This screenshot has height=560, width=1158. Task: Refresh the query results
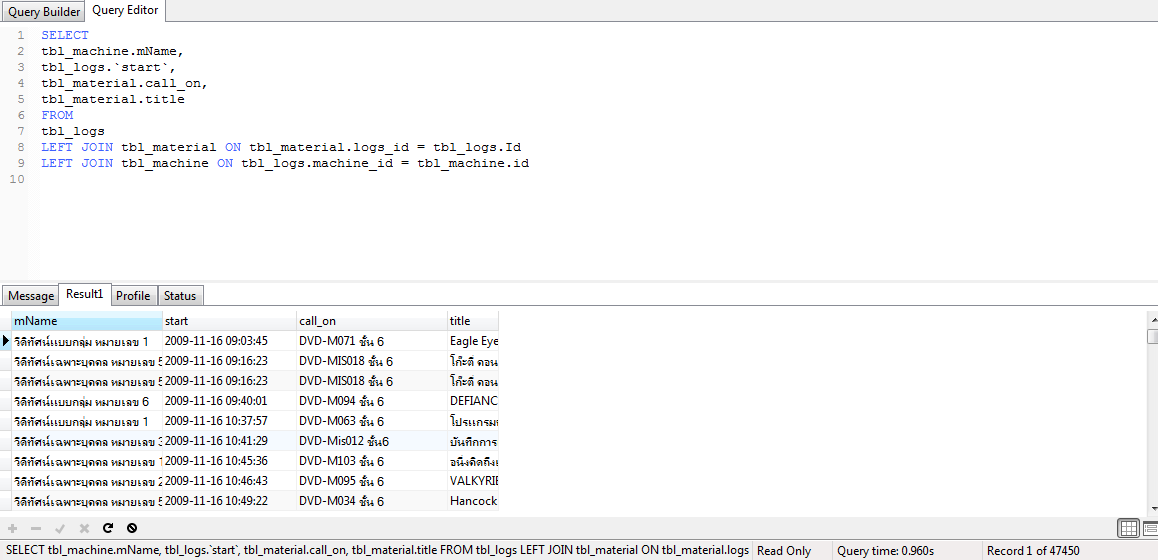pyautogui.click(x=108, y=528)
